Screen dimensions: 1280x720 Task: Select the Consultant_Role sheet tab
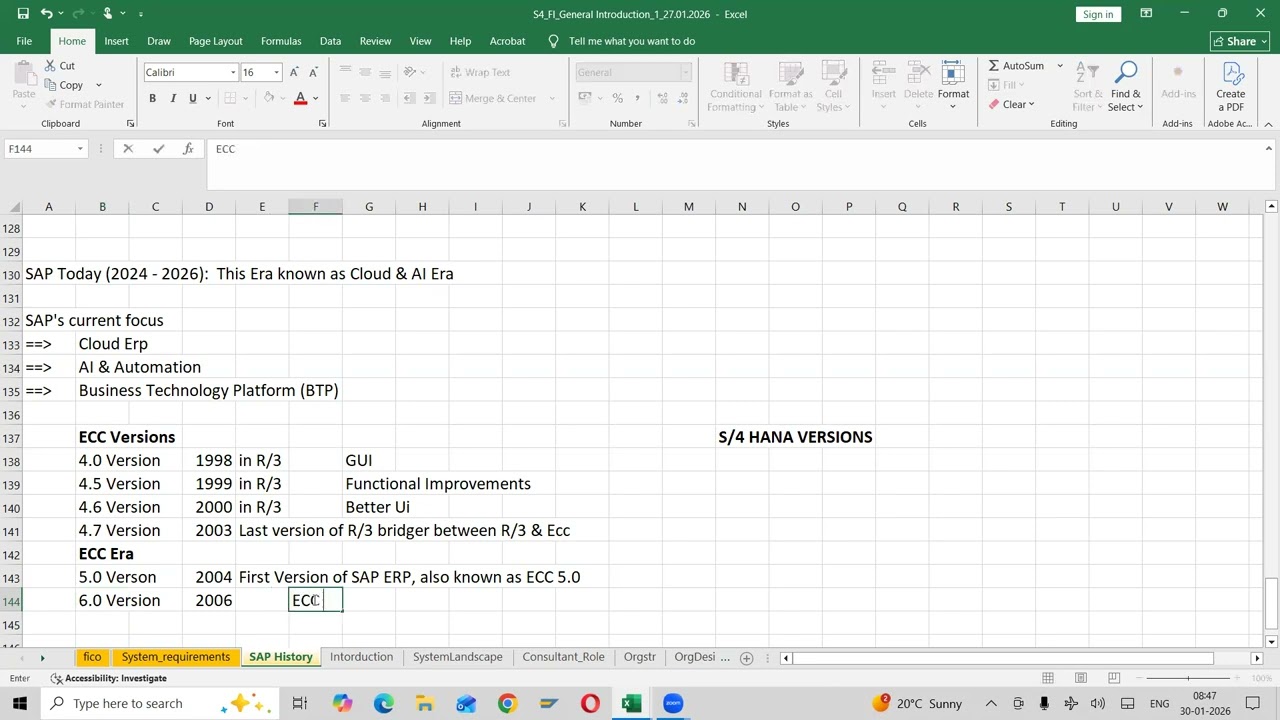click(x=563, y=657)
